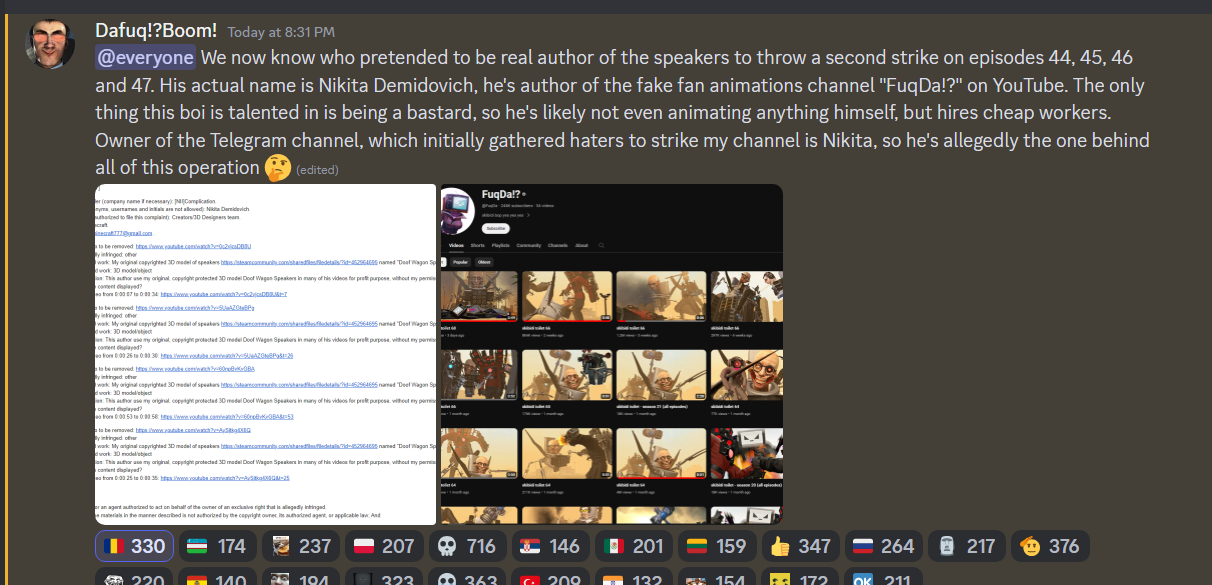Open the copyright complaint document image
This screenshot has width=1212, height=585.
pos(265,354)
